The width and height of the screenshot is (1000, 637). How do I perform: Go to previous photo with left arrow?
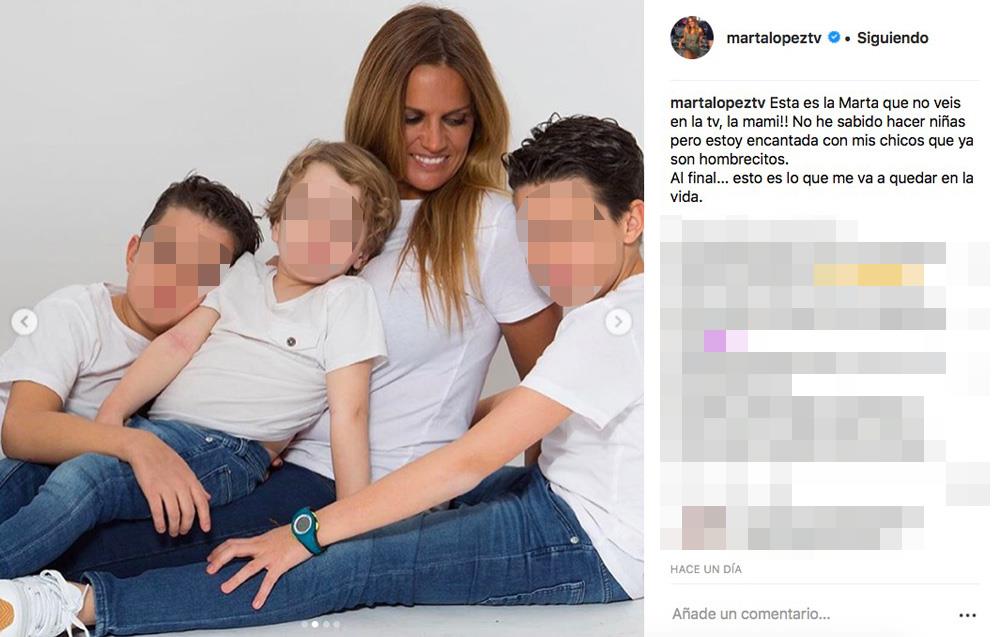24,322
